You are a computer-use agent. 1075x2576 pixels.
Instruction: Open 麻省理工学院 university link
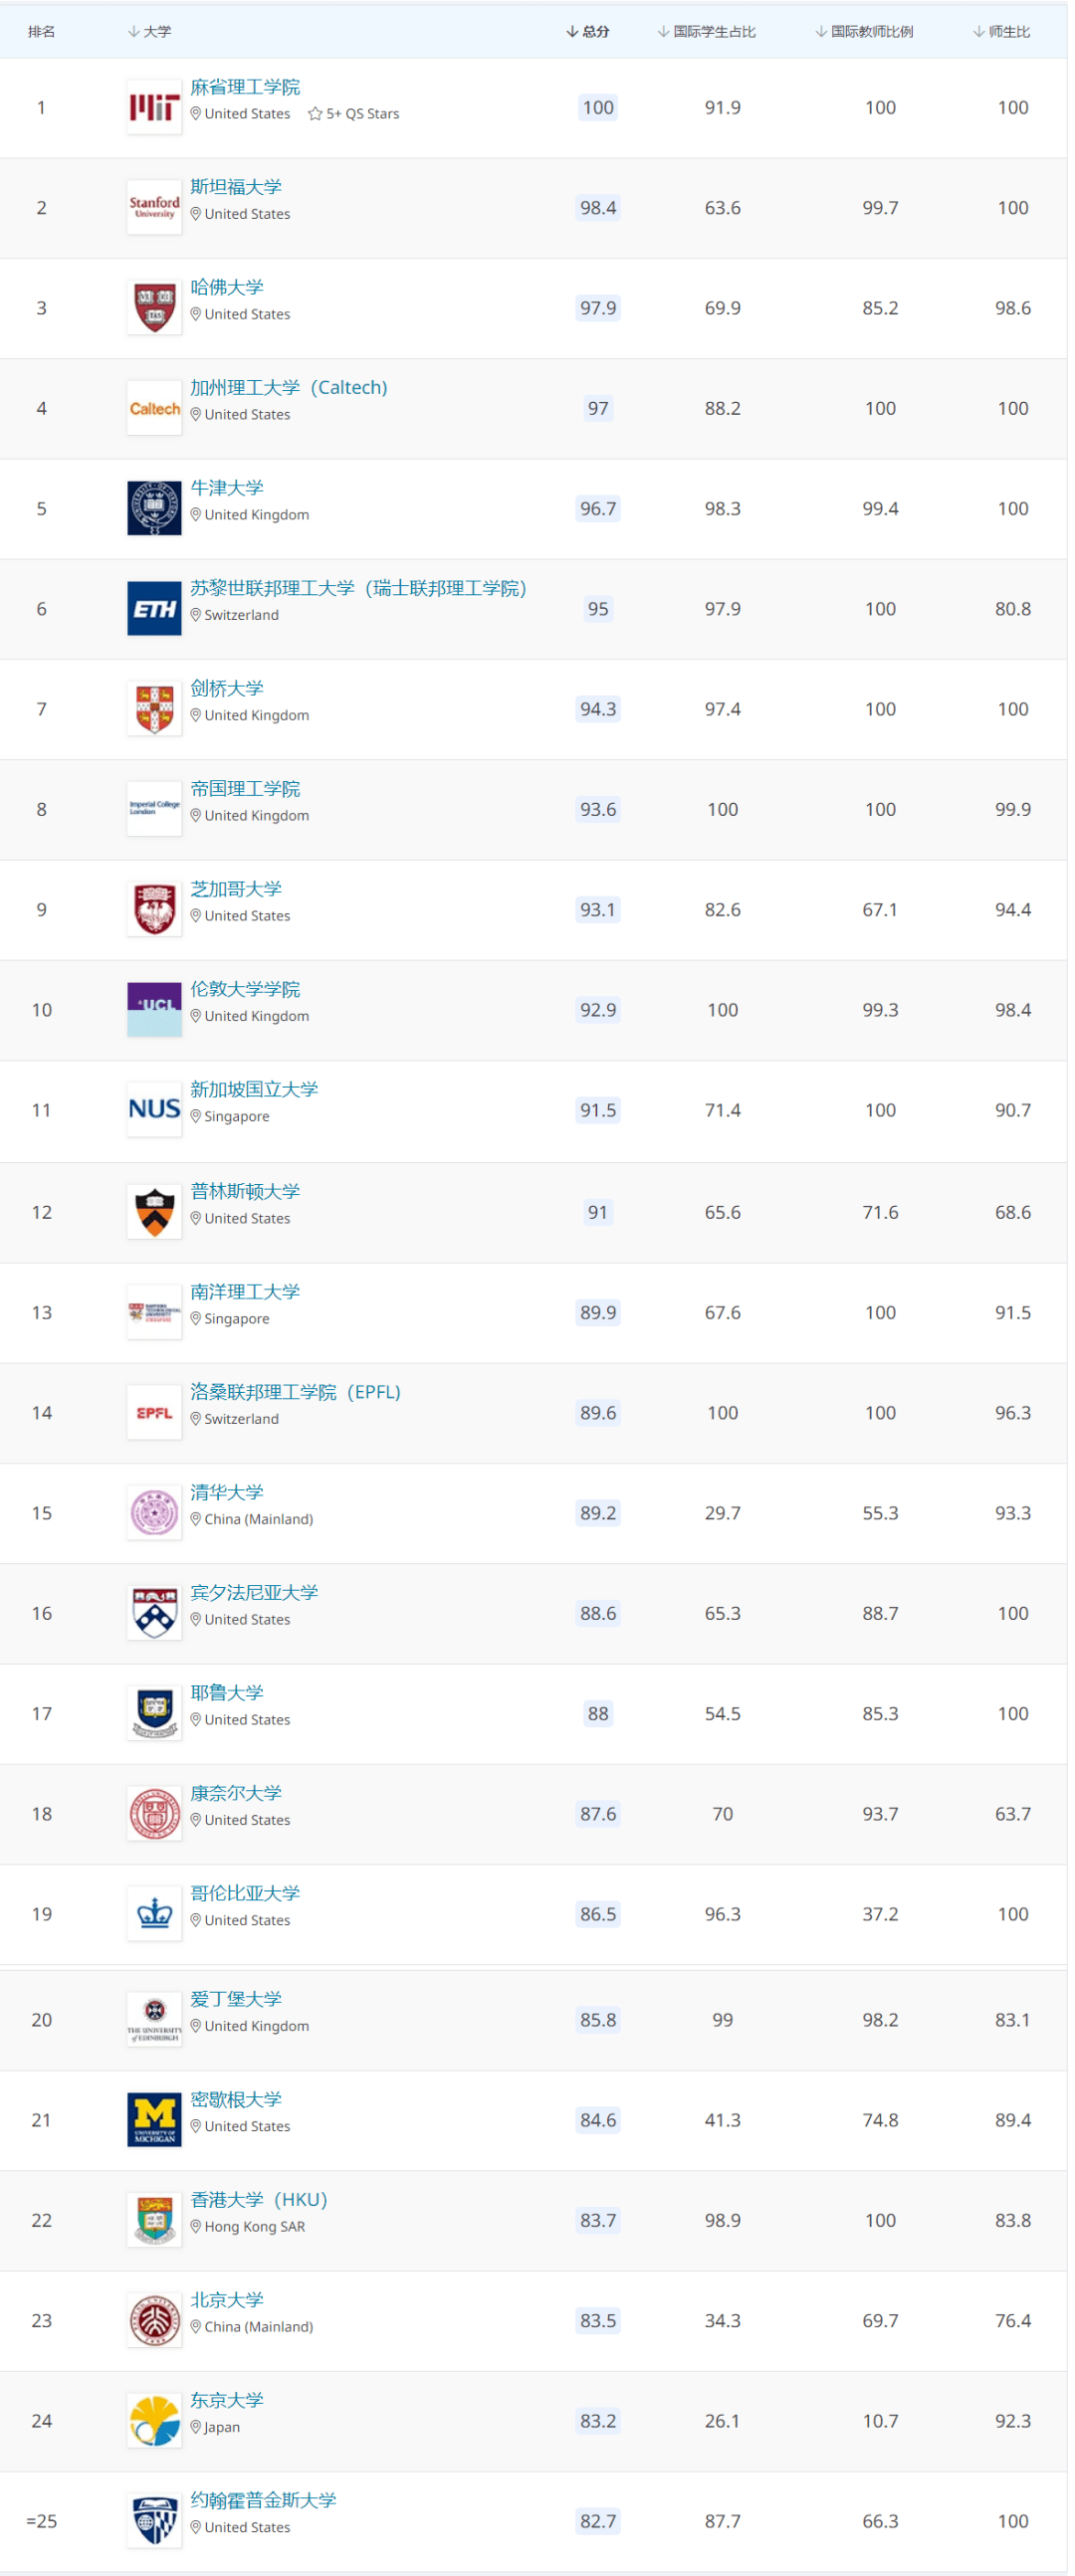(x=247, y=88)
